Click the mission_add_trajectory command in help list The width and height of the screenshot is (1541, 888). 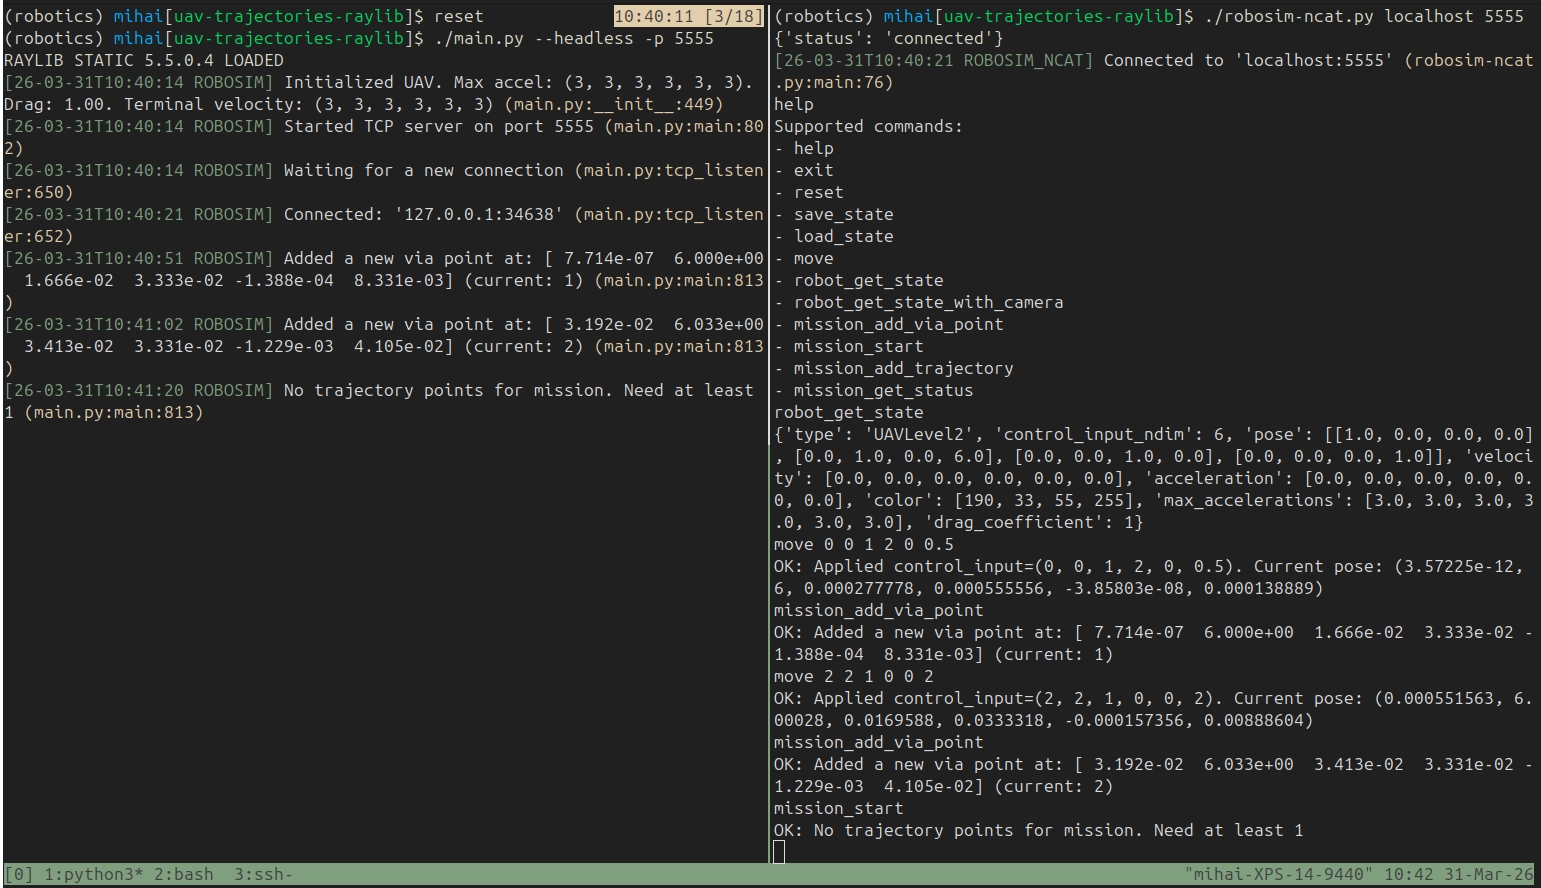pyautogui.click(x=903, y=368)
